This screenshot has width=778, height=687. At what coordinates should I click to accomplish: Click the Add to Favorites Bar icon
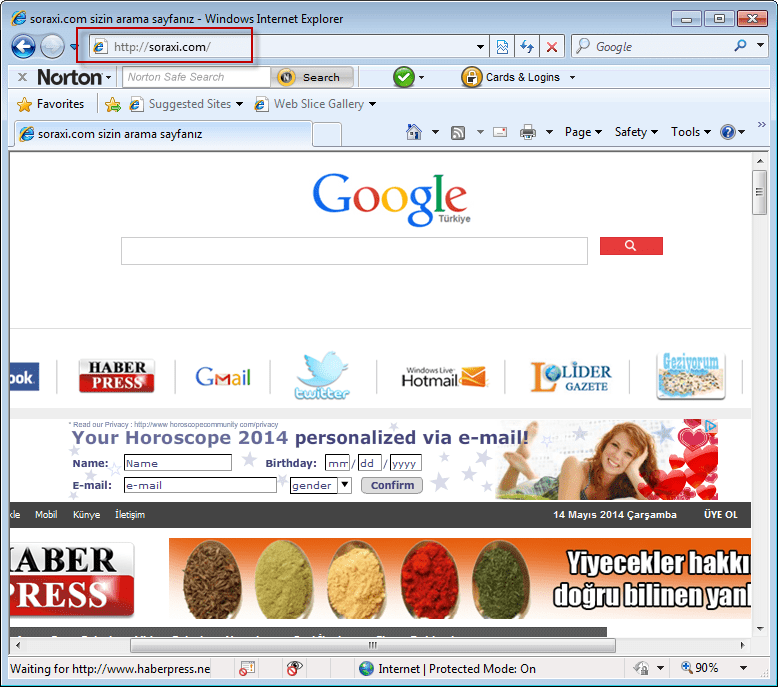[113, 104]
